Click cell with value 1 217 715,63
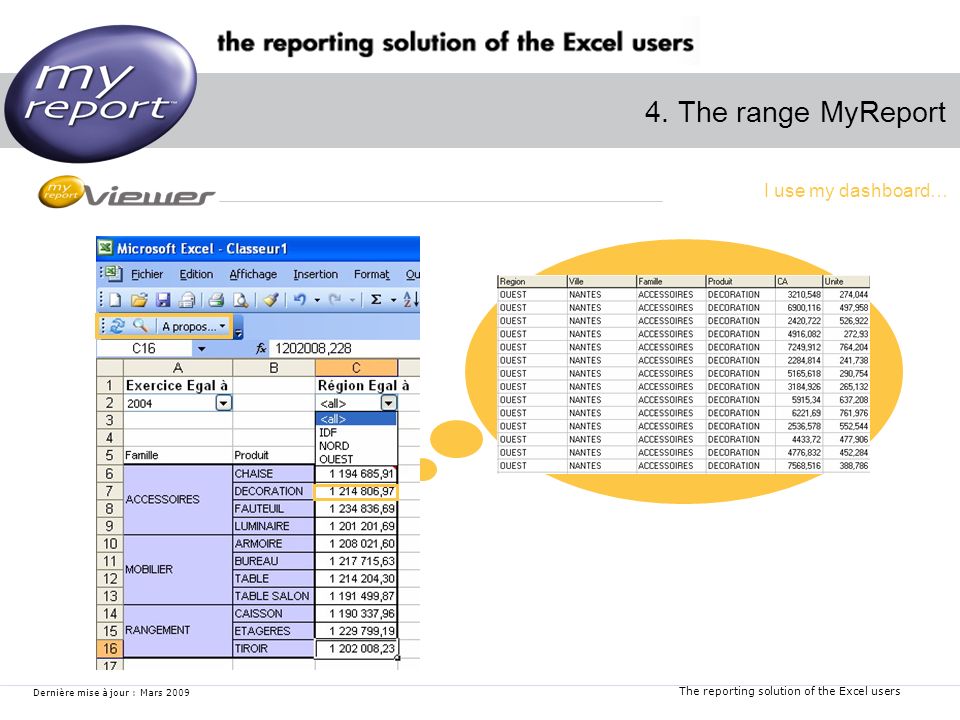This screenshot has height=720, width=960. (x=356, y=561)
